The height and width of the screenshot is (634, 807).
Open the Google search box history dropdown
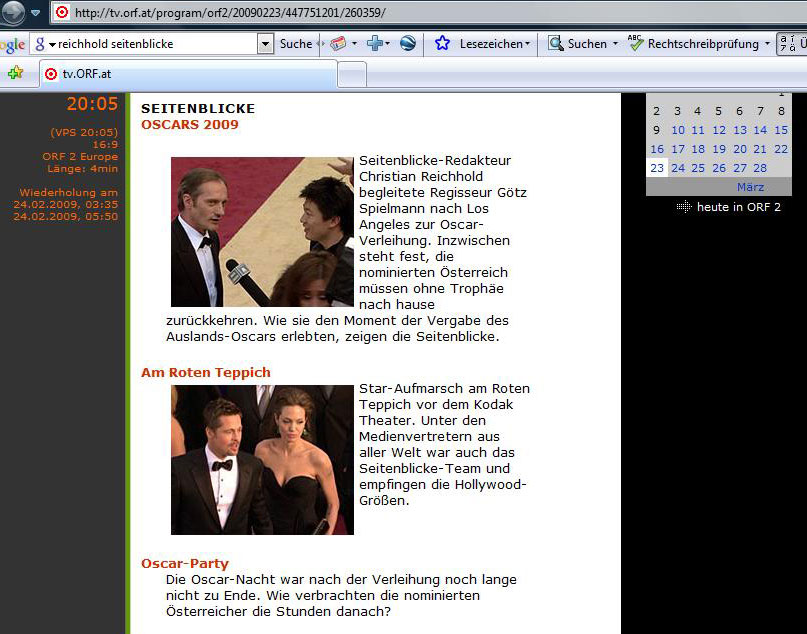coord(265,44)
